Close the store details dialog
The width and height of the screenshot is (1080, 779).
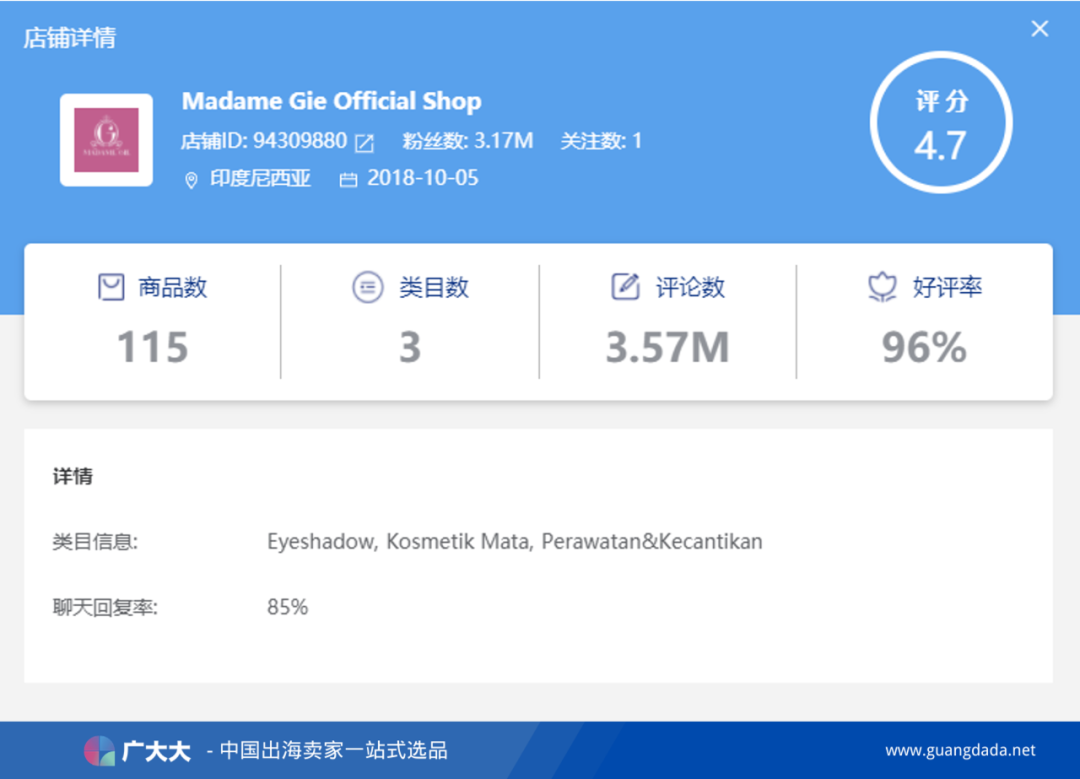[x=1039, y=28]
